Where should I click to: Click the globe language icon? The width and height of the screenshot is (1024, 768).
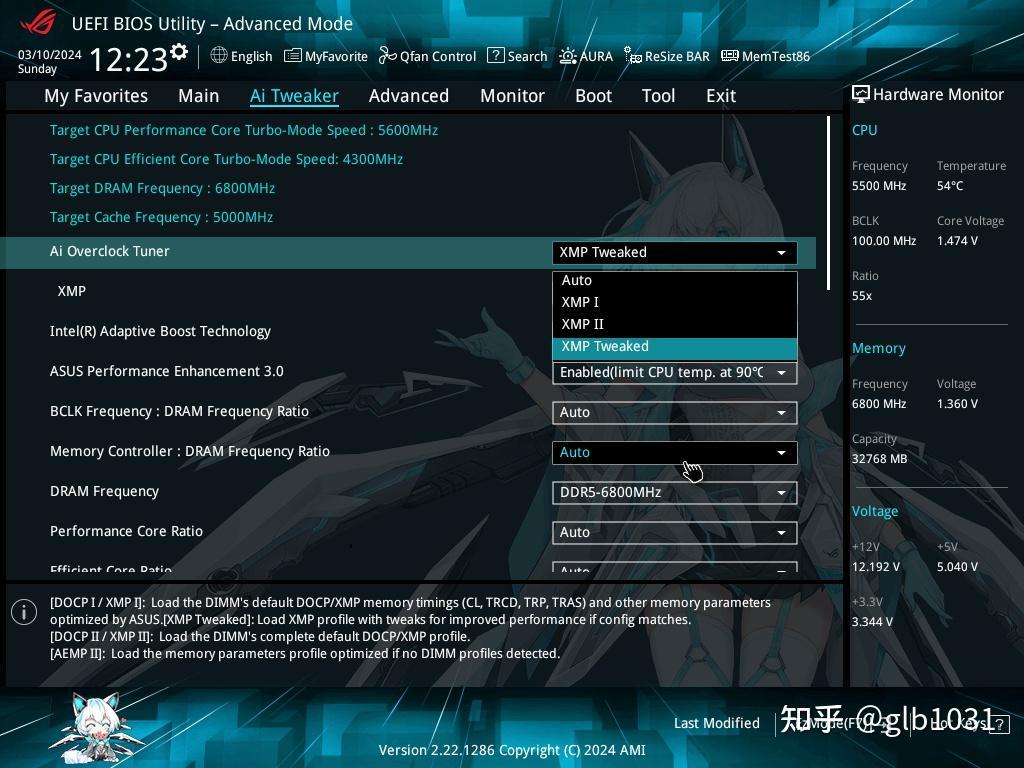click(219, 56)
